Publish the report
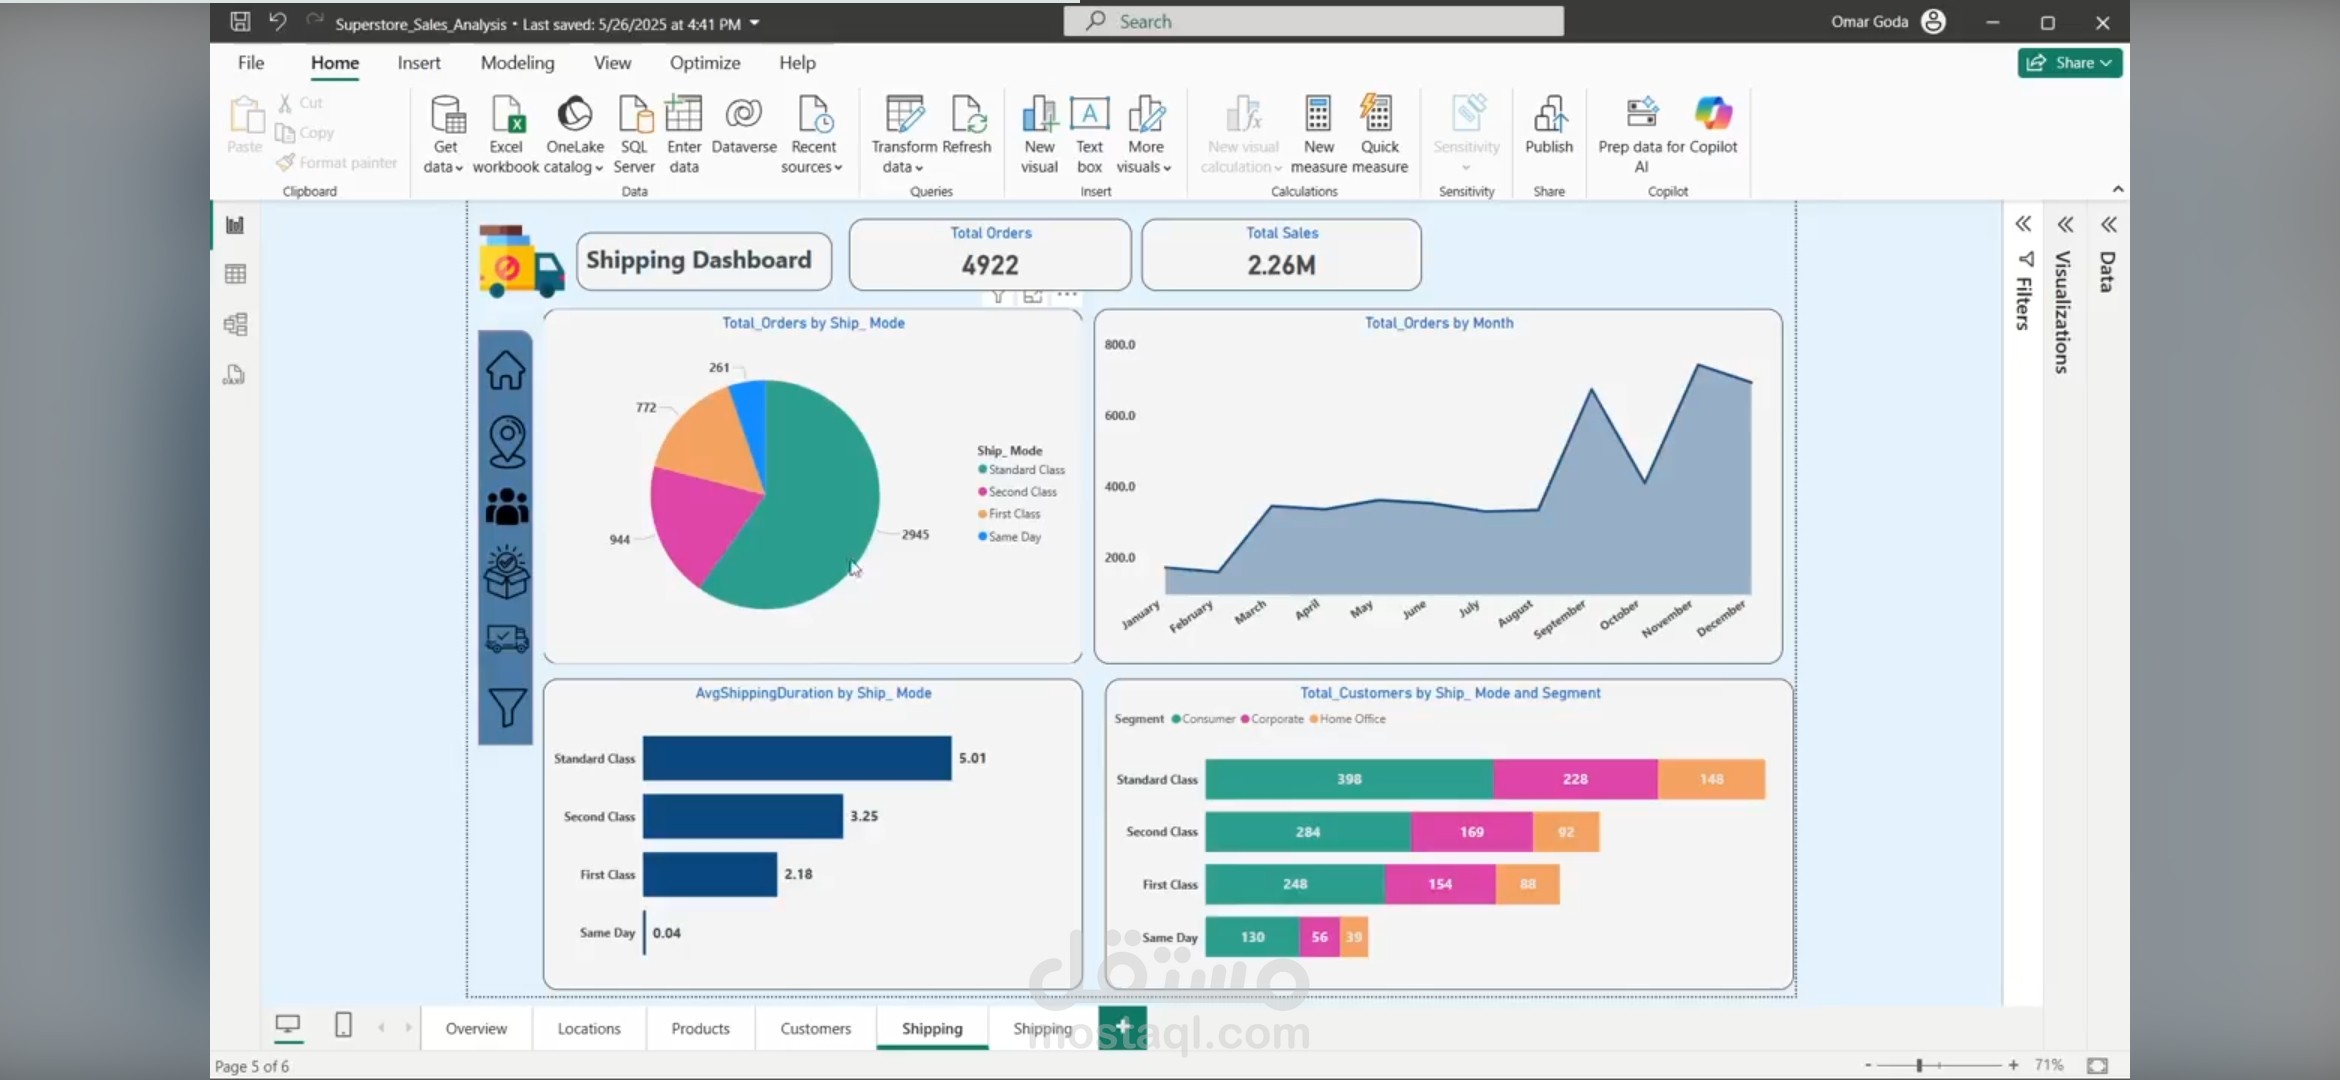 pyautogui.click(x=1549, y=125)
